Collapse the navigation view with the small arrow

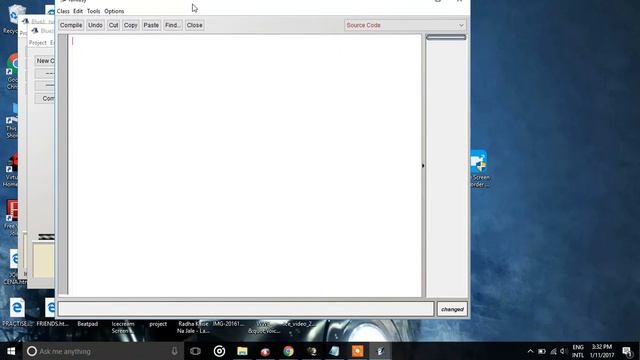coord(423,166)
